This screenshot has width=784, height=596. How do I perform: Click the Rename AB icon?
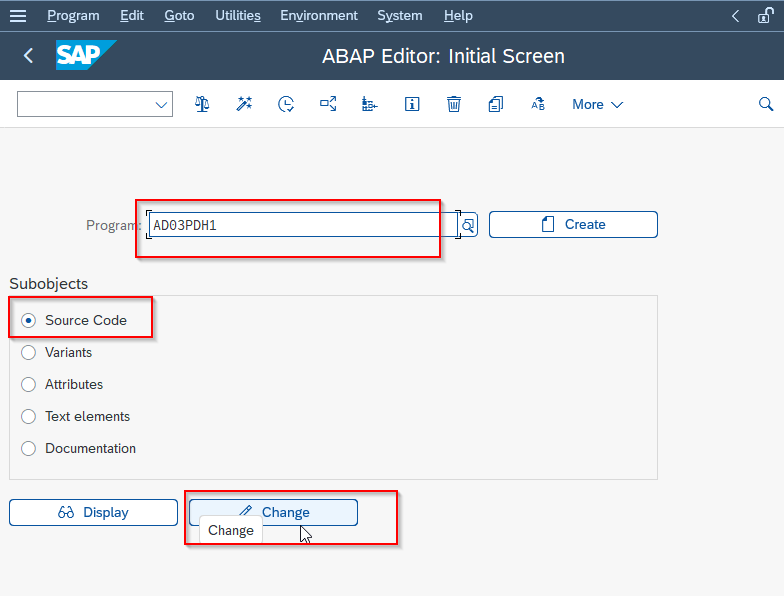click(x=538, y=104)
